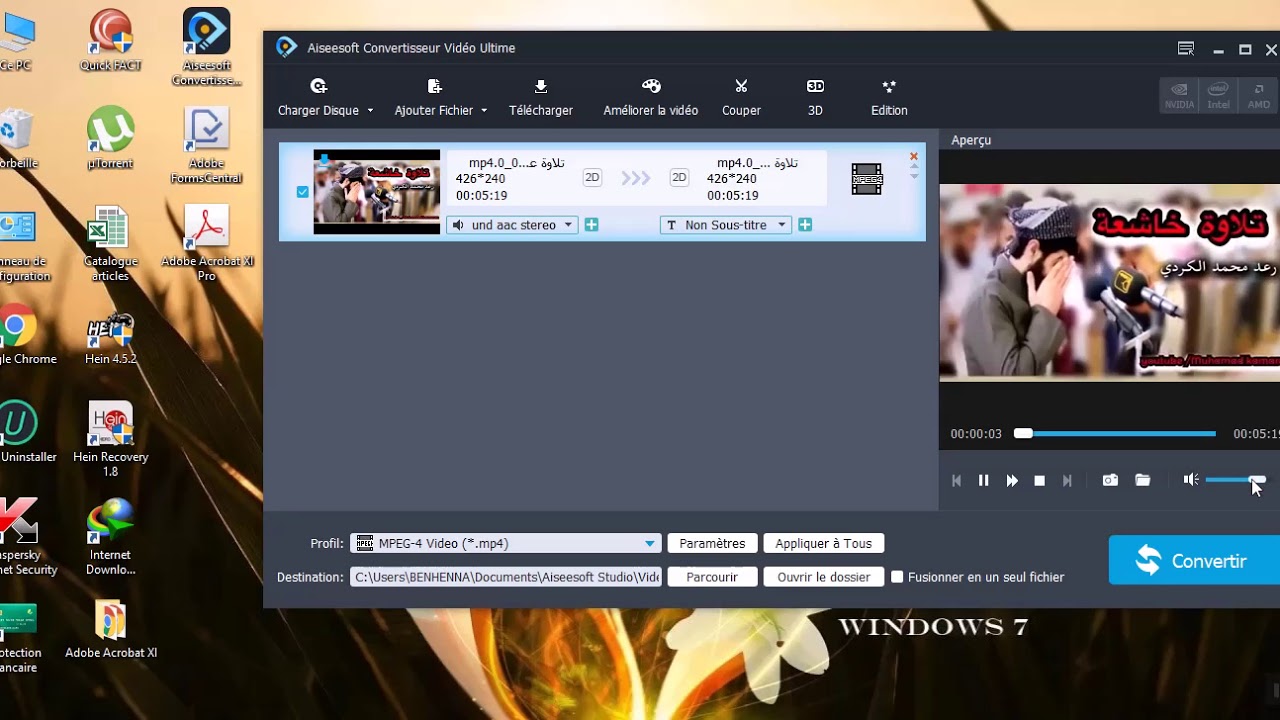Image resolution: width=1280 pixels, height=720 pixels.
Task: Add subtitle with plus icon
Action: coord(805,225)
